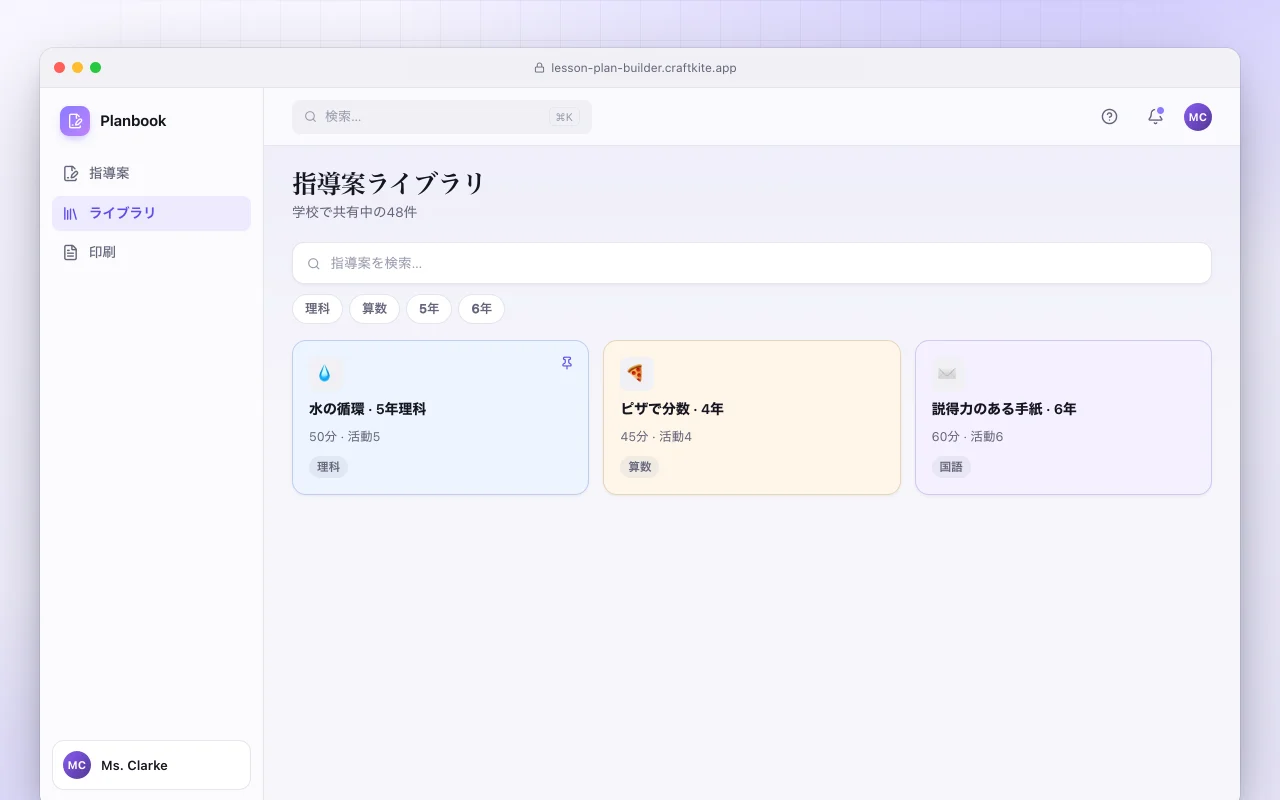Image resolution: width=1280 pixels, height=800 pixels.
Task: Click the water drop icon on 水の循環 card
Action: tap(325, 373)
